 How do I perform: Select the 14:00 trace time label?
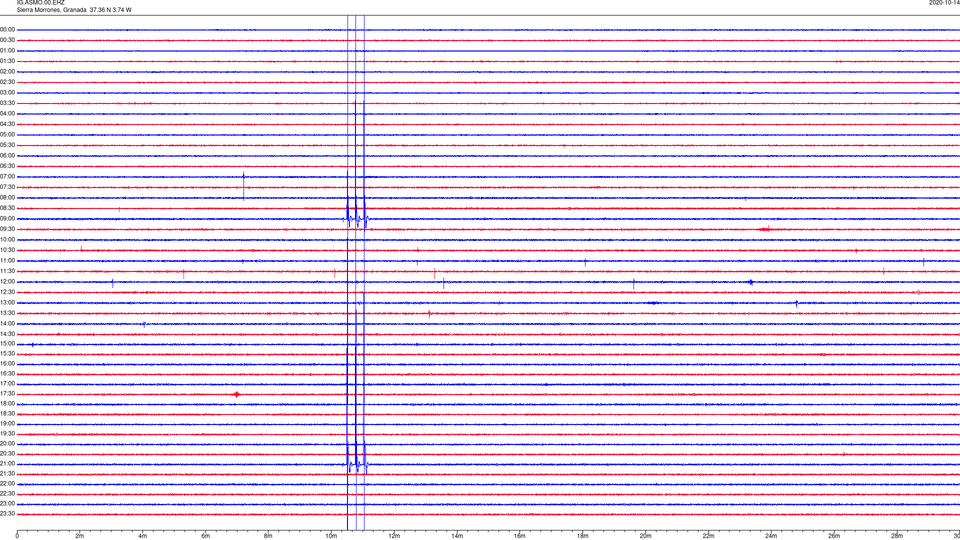coord(7,324)
